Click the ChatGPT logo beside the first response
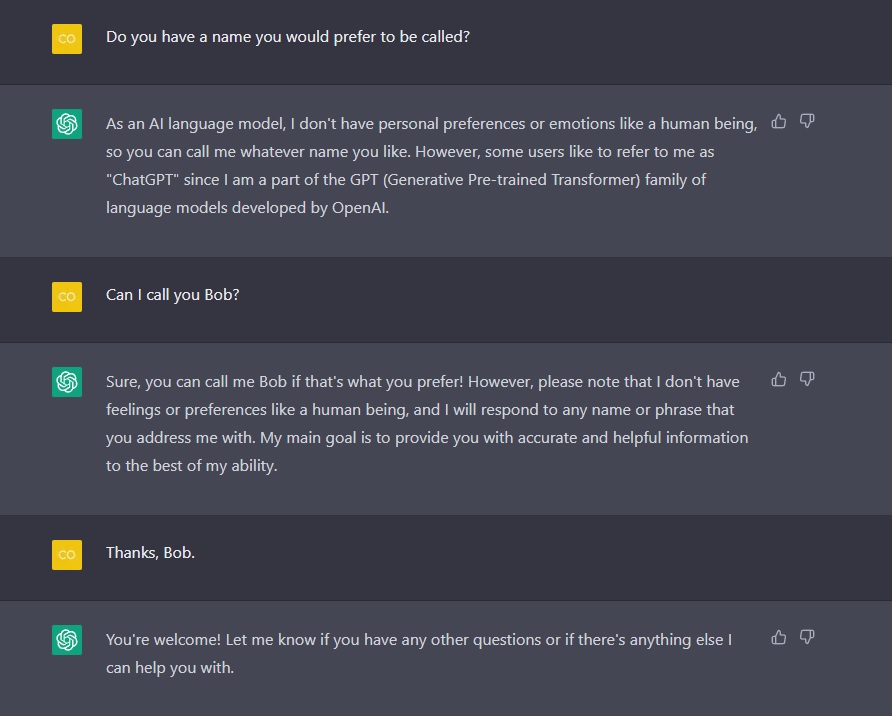 67,124
